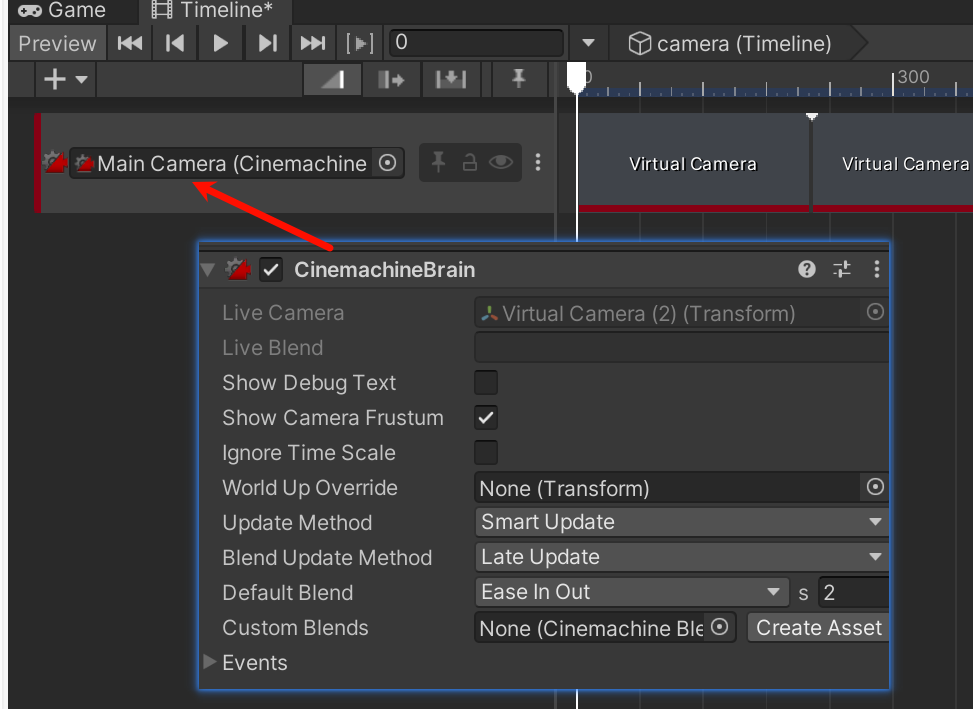
Task: Click the timeline playhead handle
Action: [577, 77]
